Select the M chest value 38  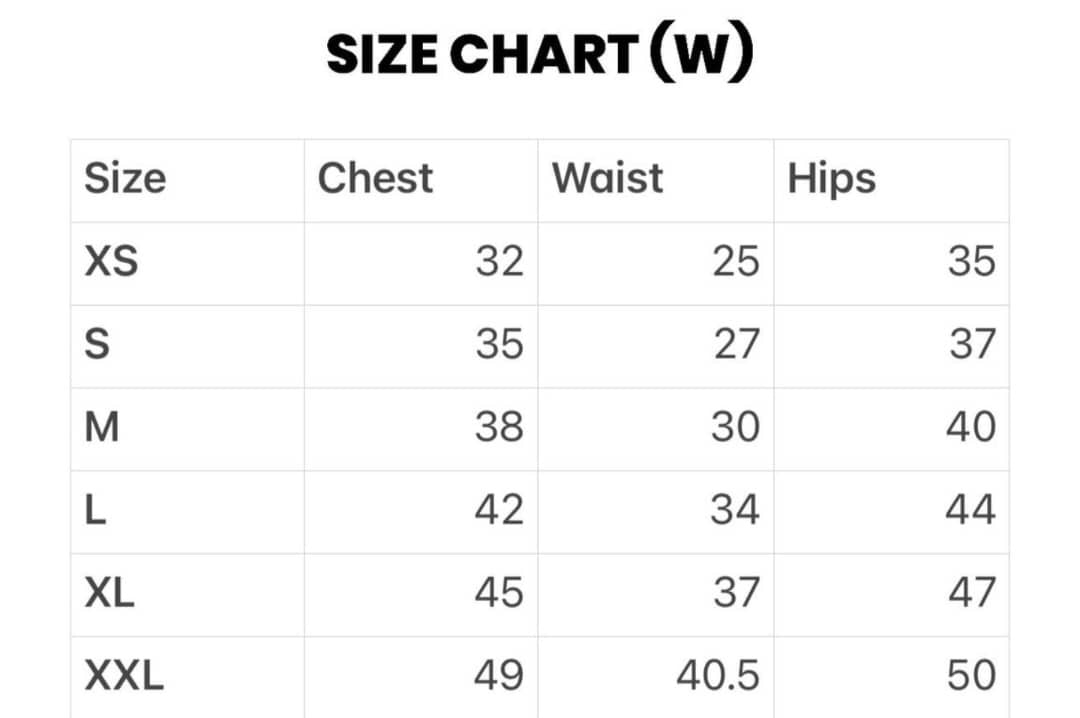(499, 428)
